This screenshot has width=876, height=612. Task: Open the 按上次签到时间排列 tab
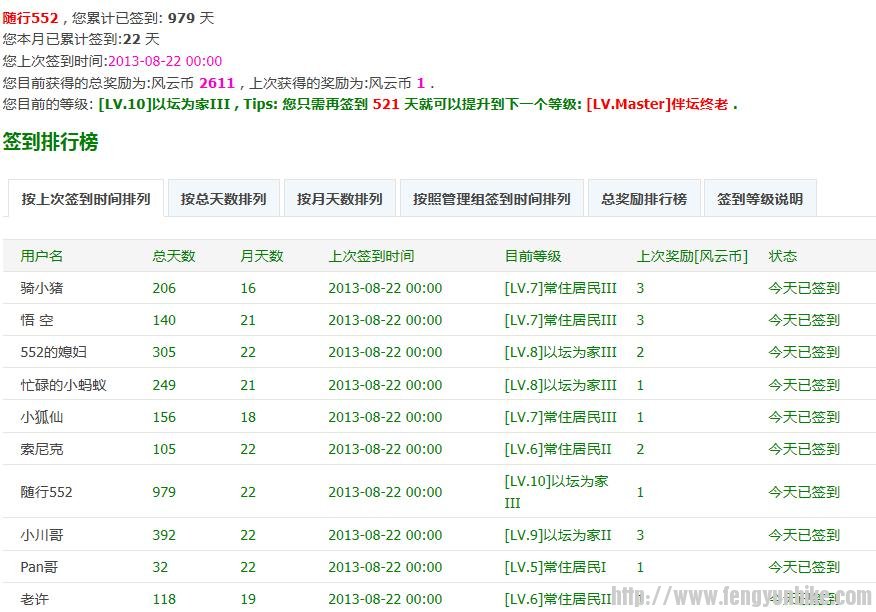(86, 199)
